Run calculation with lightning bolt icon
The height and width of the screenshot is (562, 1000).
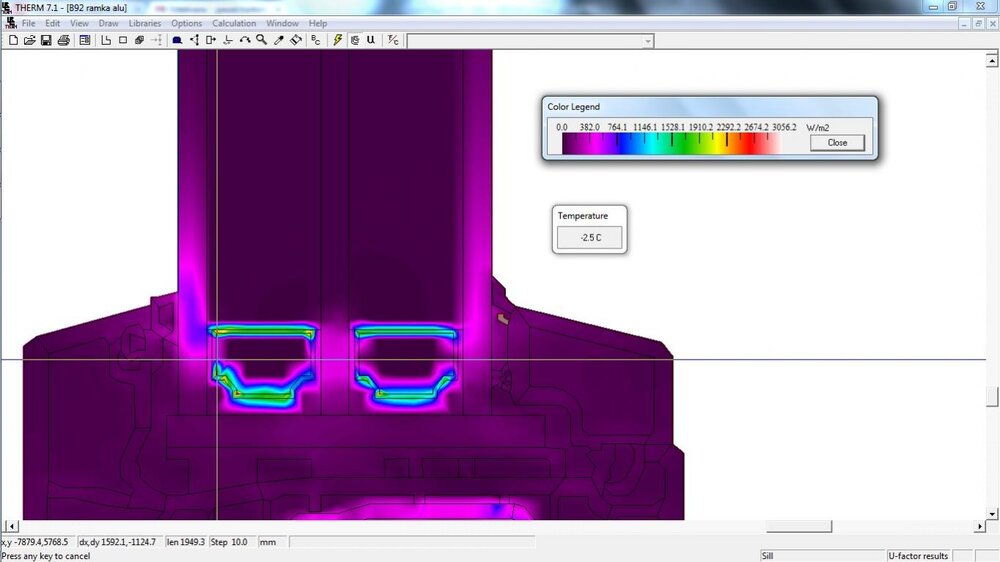[x=338, y=41]
